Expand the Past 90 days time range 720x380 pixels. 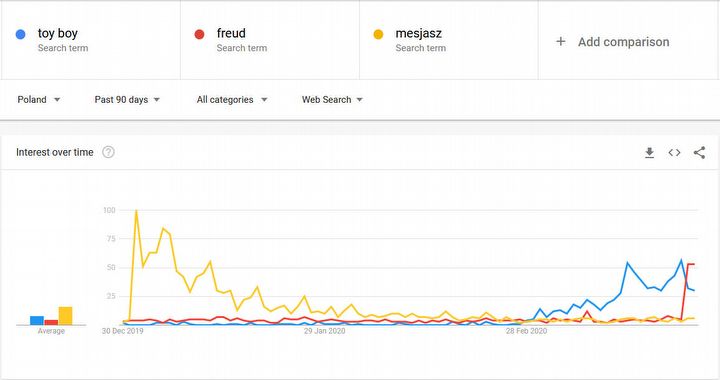point(127,100)
